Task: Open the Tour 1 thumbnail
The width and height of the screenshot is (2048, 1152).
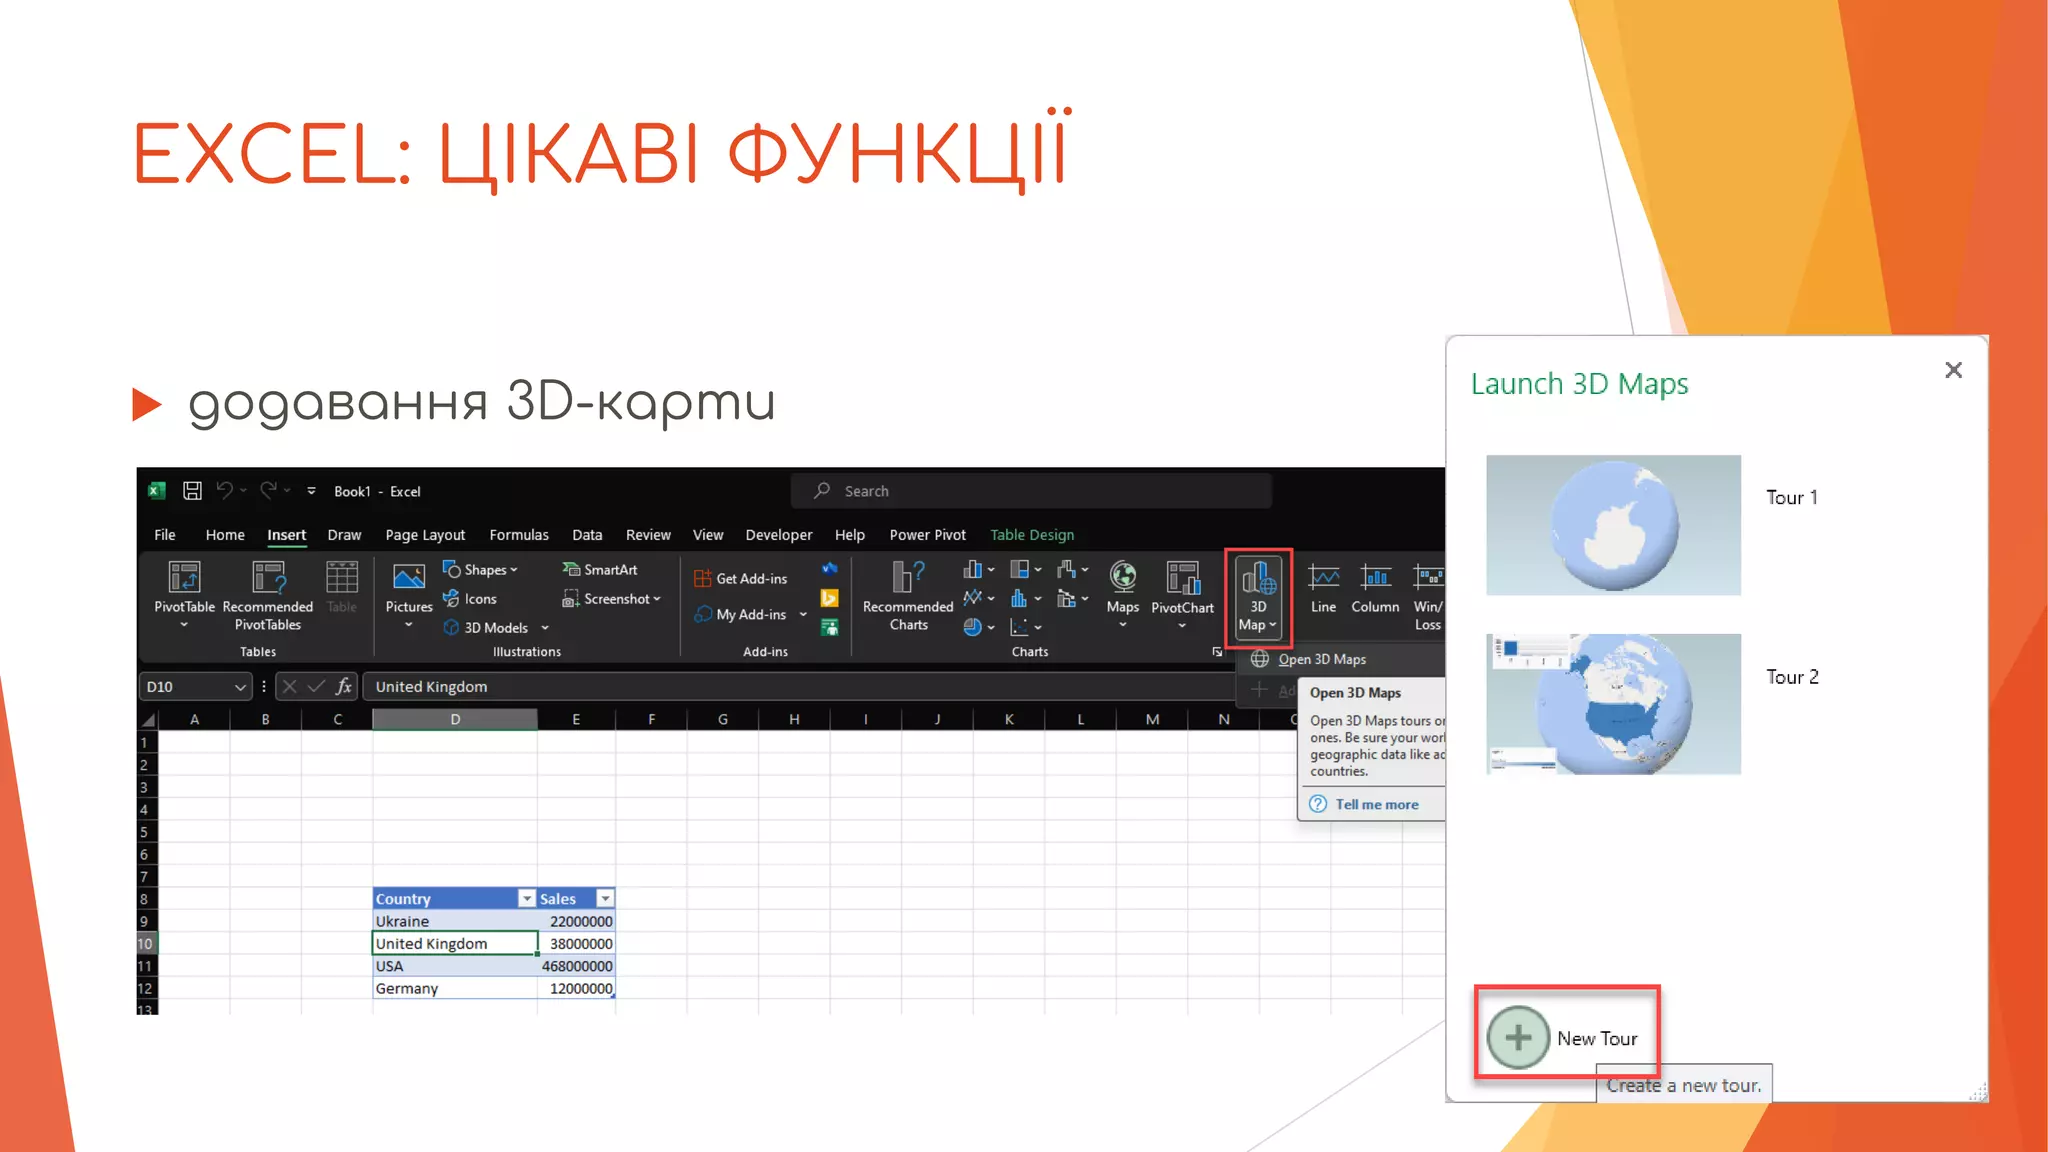Action: (1613, 525)
